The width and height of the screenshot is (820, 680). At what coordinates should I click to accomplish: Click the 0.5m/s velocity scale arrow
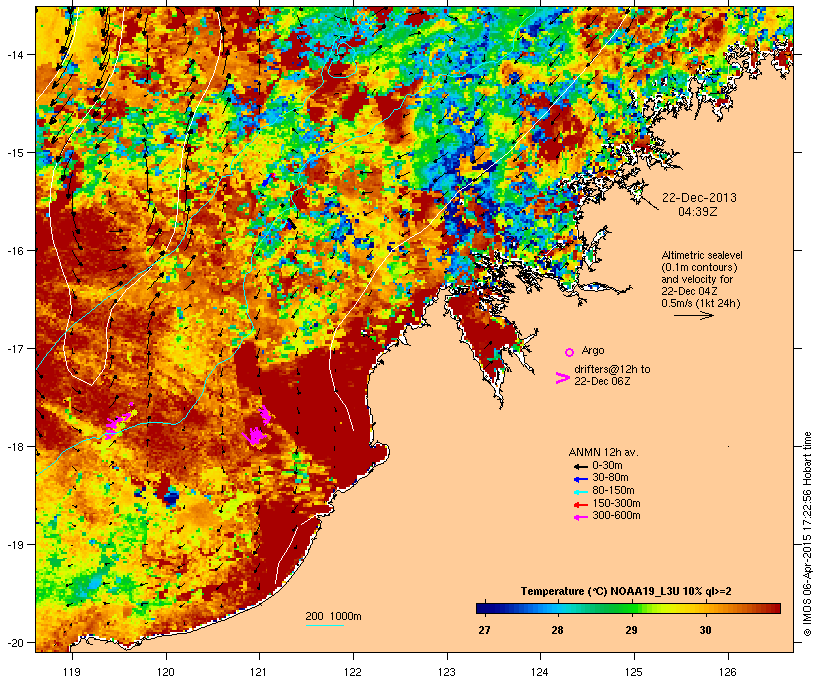[693, 315]
